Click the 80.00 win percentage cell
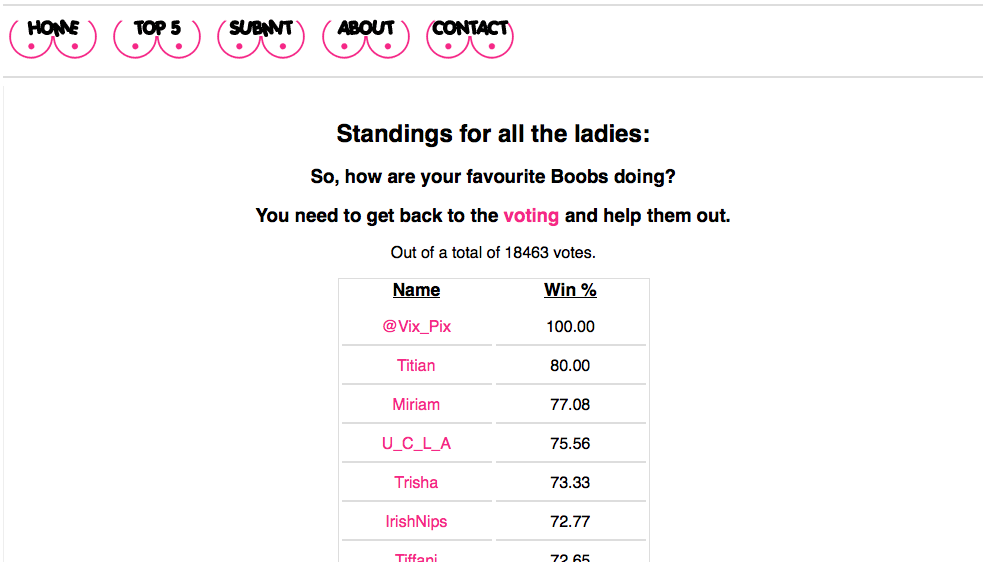The height and width of the screenshot is (562, 984). pos(570,366)
